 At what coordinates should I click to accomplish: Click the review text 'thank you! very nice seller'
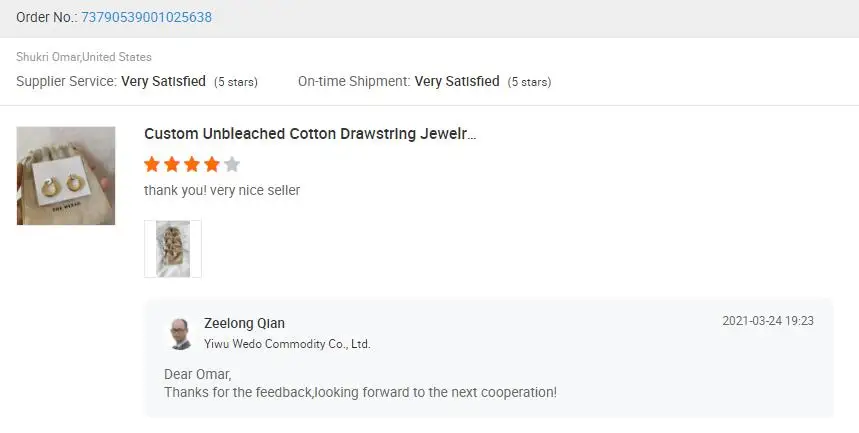(x=222, y=190)
